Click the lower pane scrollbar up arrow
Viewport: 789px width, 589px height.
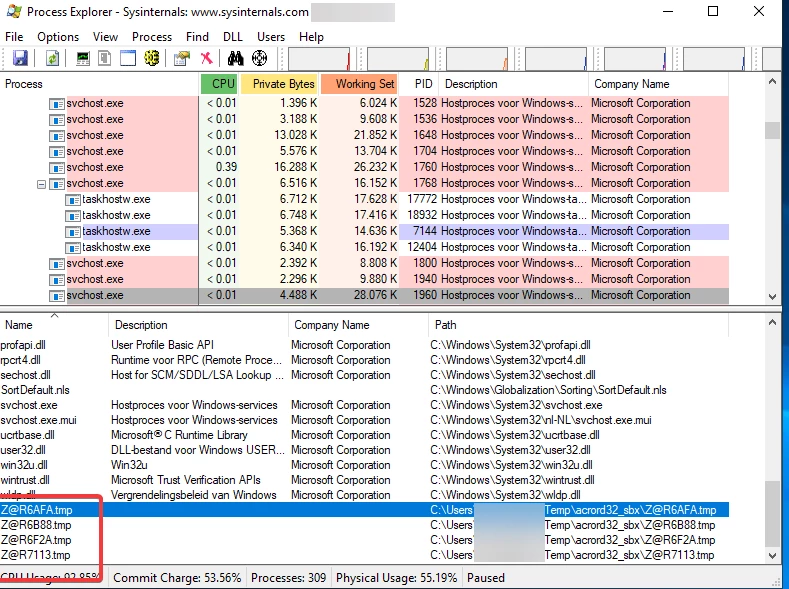coord(772,322)
